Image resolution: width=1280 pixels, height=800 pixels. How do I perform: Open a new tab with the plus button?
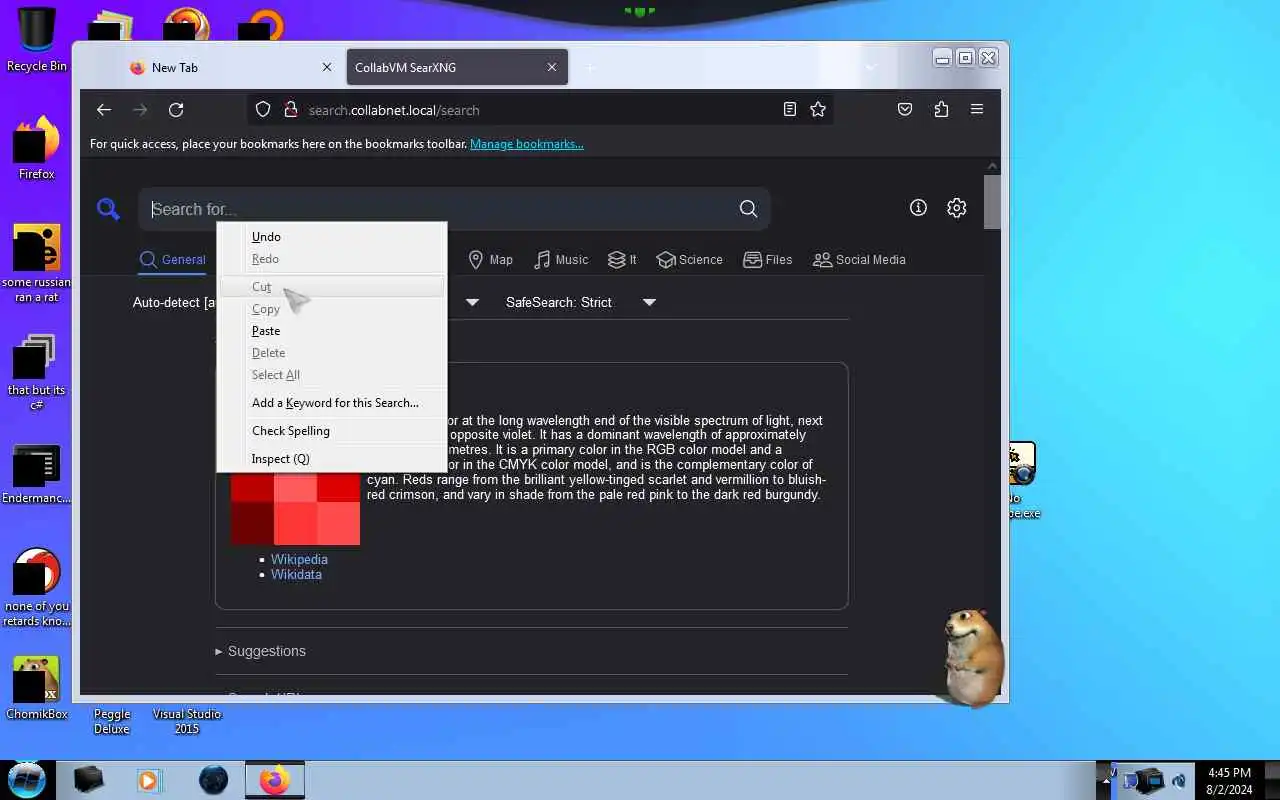[590, 67]
